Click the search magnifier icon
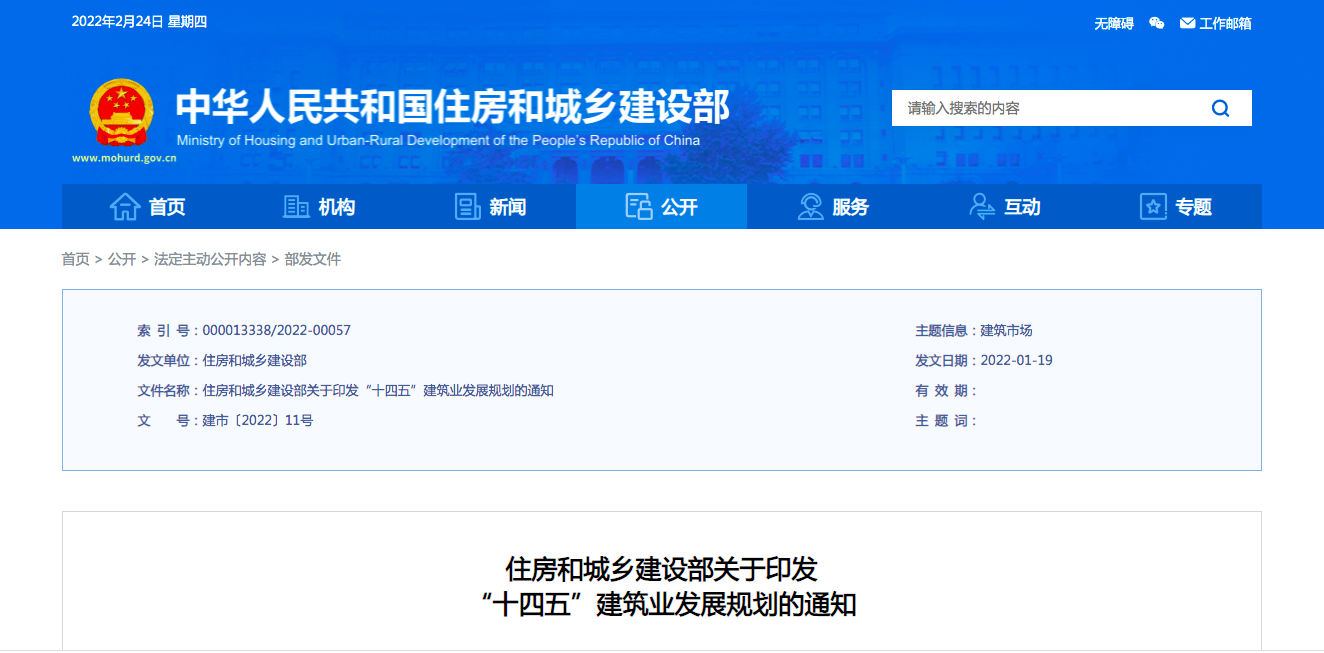 [1220, 108]
